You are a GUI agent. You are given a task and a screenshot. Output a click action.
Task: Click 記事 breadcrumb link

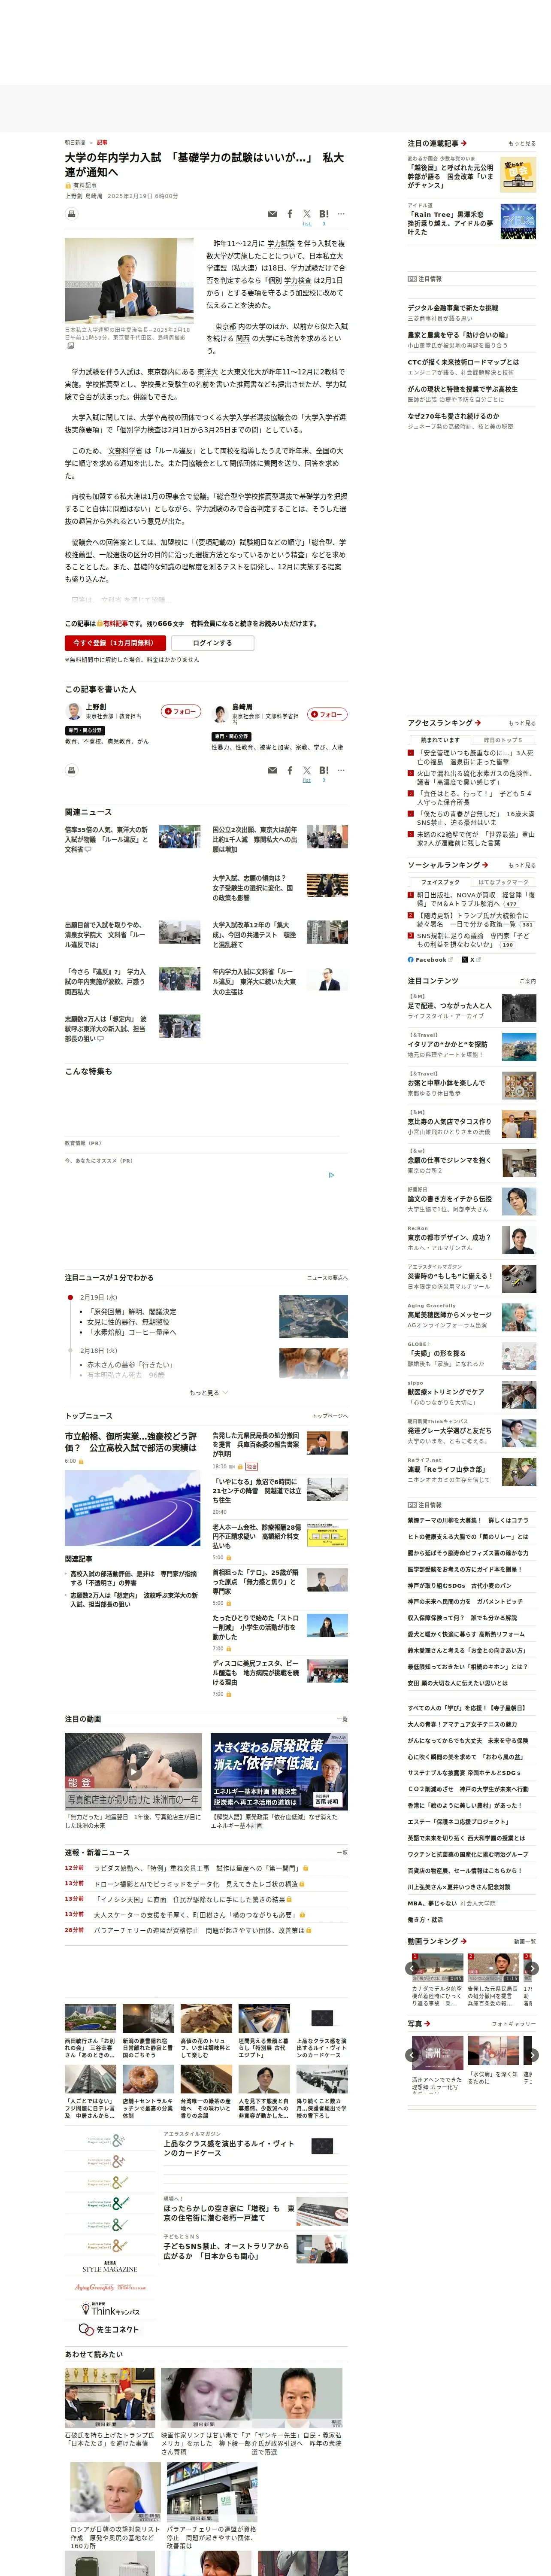pyautogui.click(x=102, y=142)
